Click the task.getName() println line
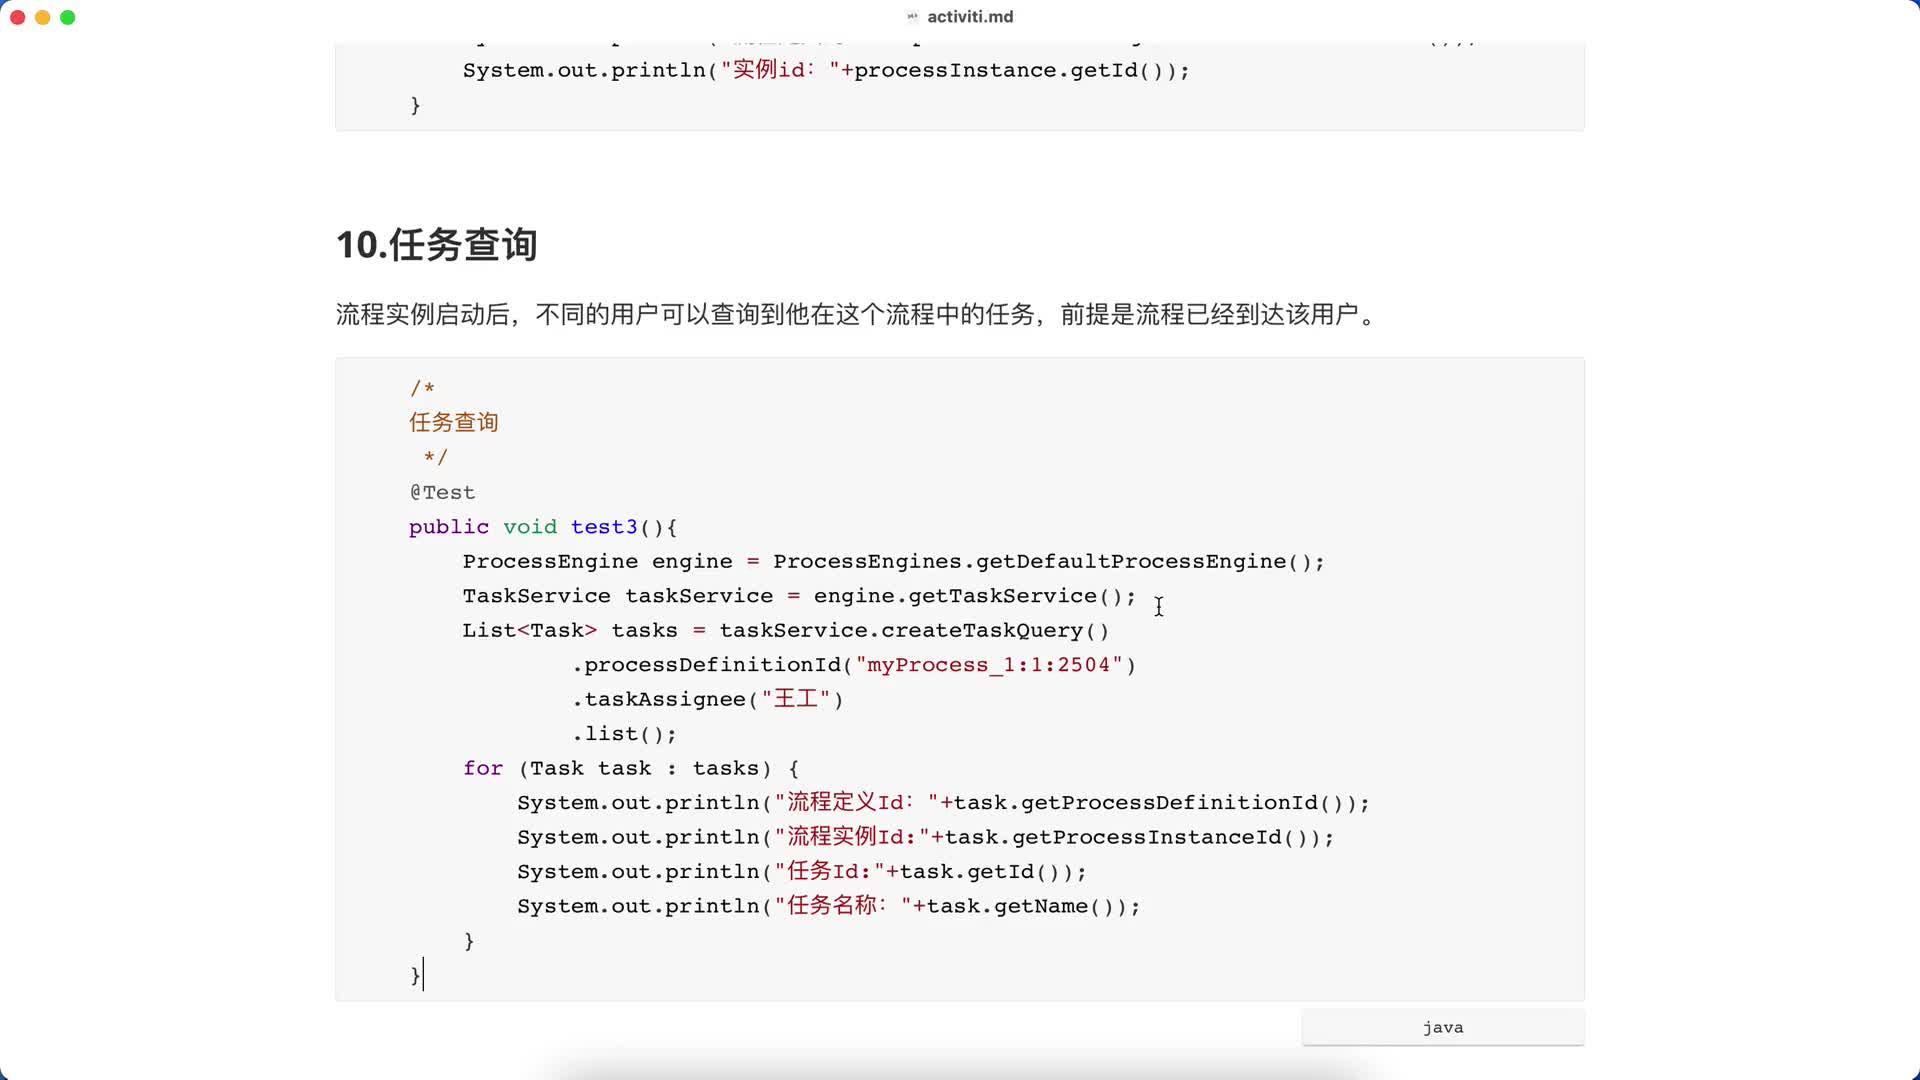Screen dimensions: 1920x1080 click(828, 906)
